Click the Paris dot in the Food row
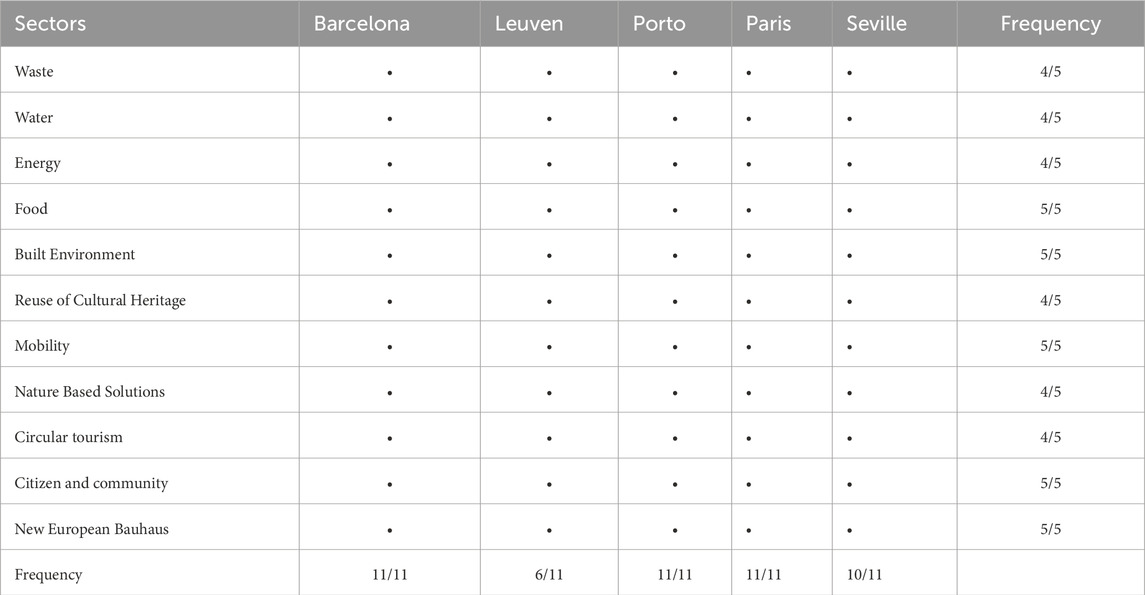 pos(749,210)
